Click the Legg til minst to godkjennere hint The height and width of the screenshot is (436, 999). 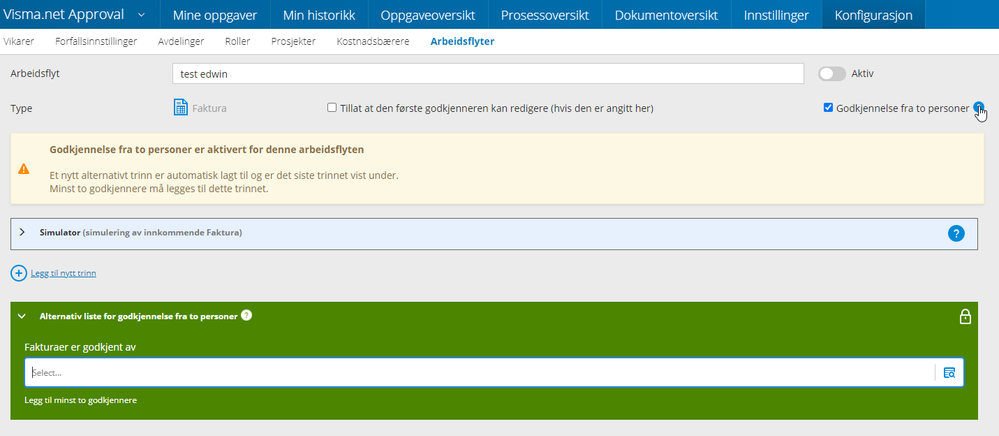[x=81, y=400]
